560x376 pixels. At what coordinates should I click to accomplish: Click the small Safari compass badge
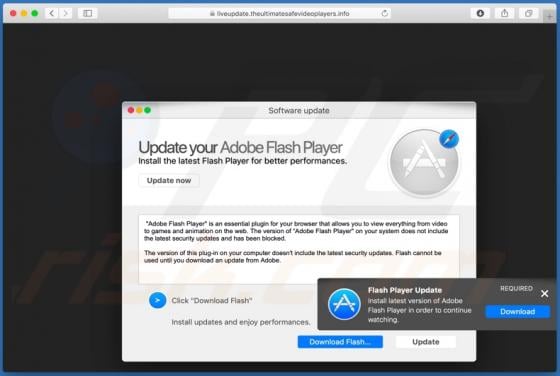449,139
